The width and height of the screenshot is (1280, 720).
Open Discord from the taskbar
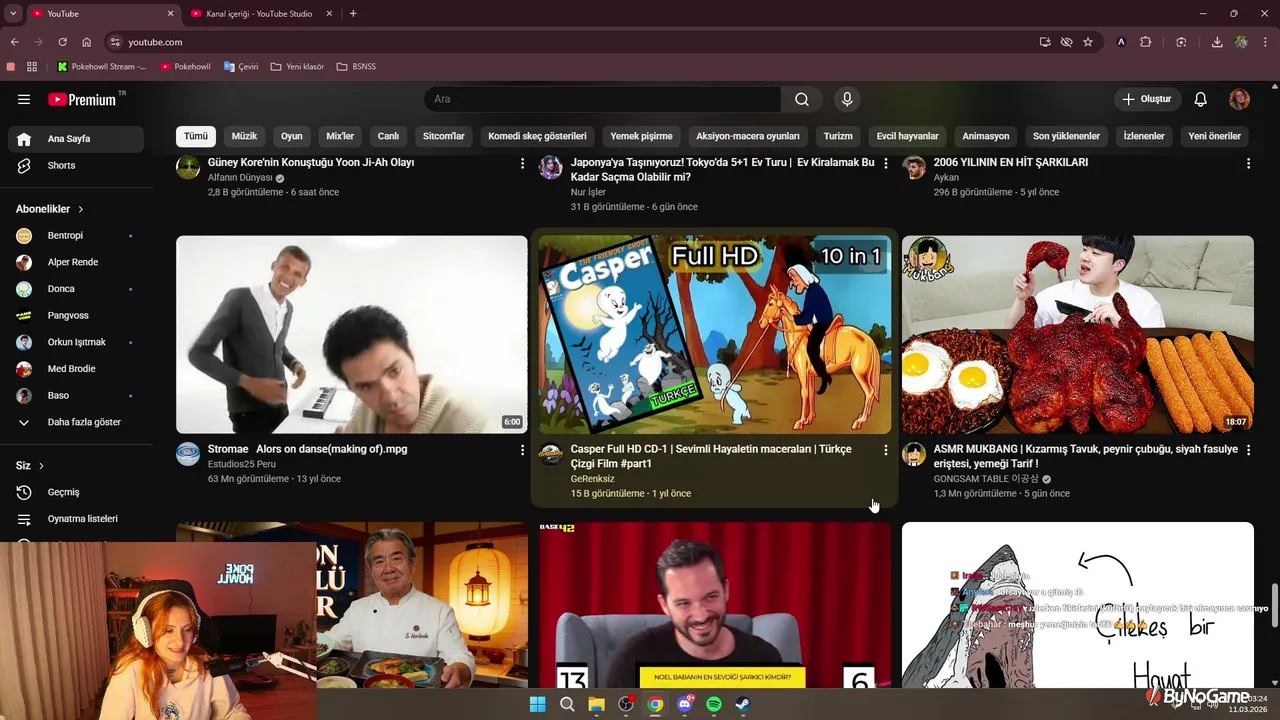tap(685, 704)
